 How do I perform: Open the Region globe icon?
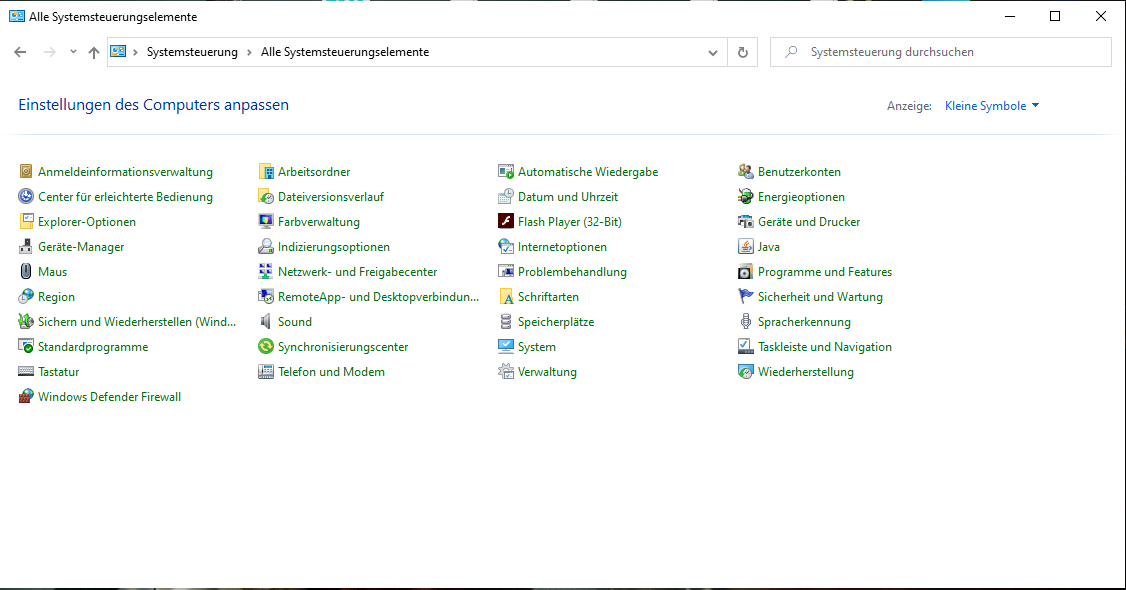tap(26, 296)
